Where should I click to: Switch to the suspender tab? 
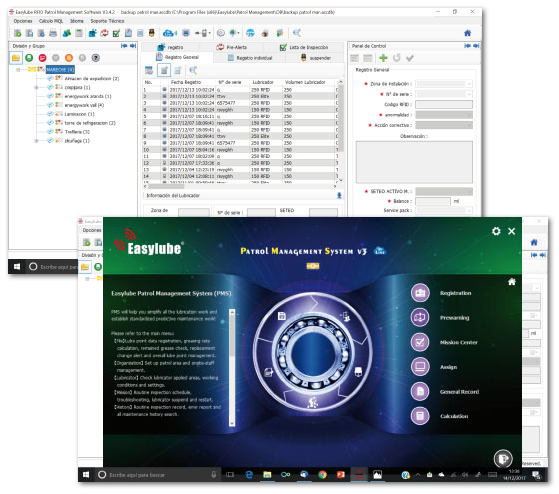(x=316, y=58)
